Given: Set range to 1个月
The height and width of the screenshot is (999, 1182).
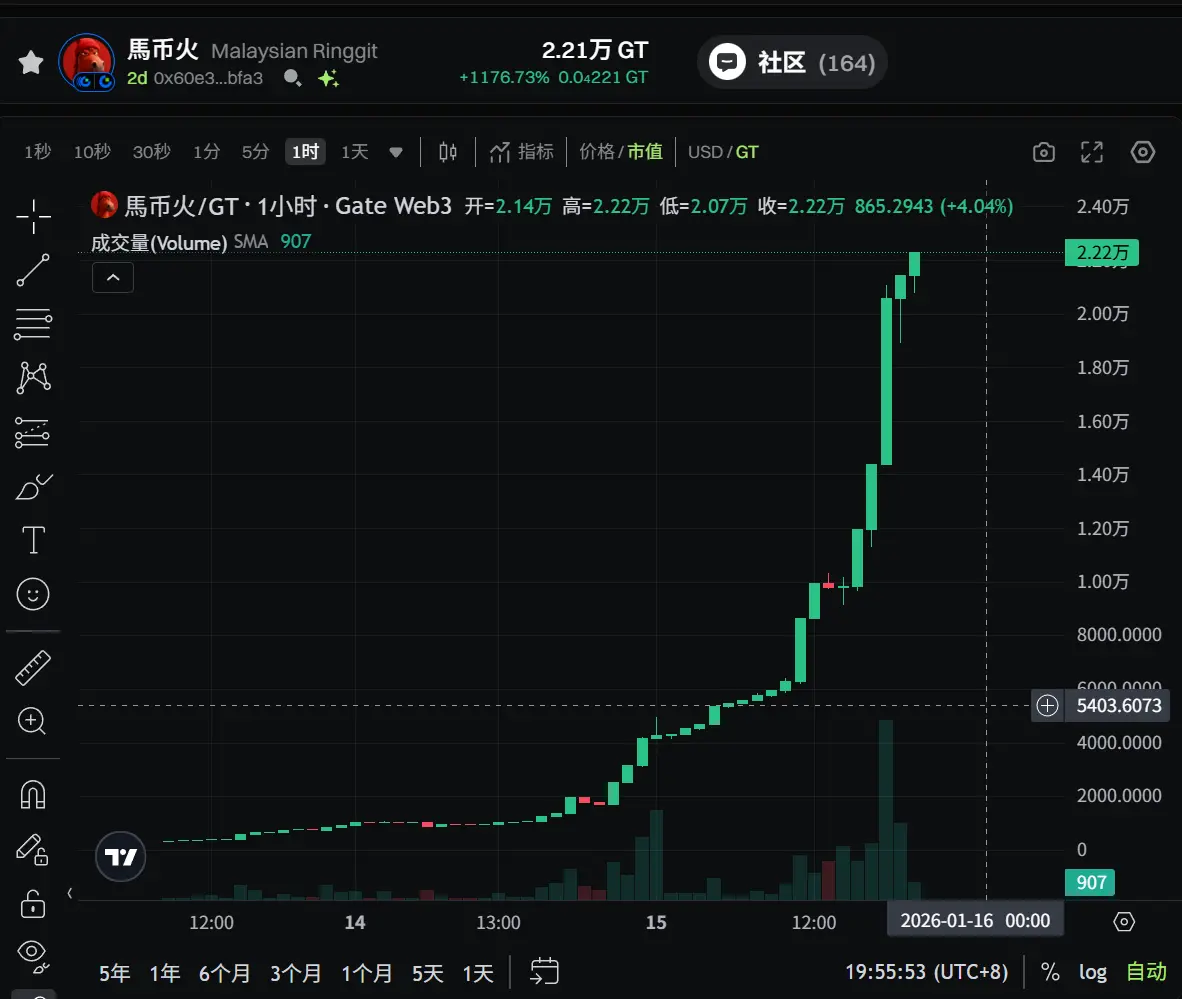Looking at the screenshot, I should tap(366, 973).
